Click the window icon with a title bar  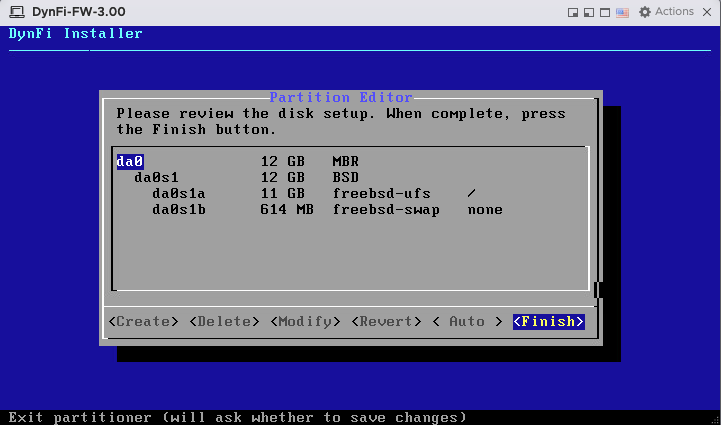click(x=605, y=12)
